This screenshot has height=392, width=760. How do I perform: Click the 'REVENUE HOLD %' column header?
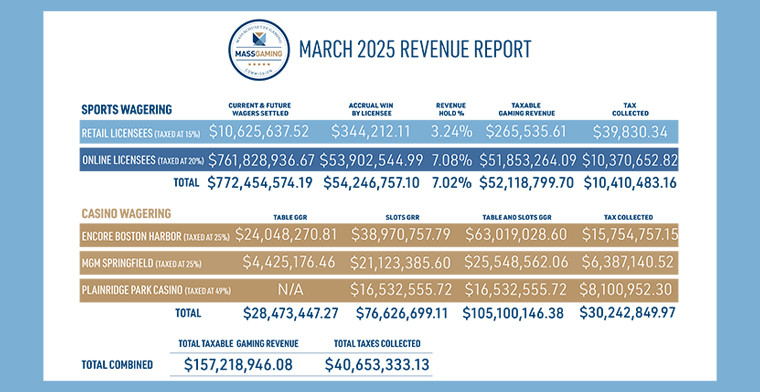coord(451,109)
